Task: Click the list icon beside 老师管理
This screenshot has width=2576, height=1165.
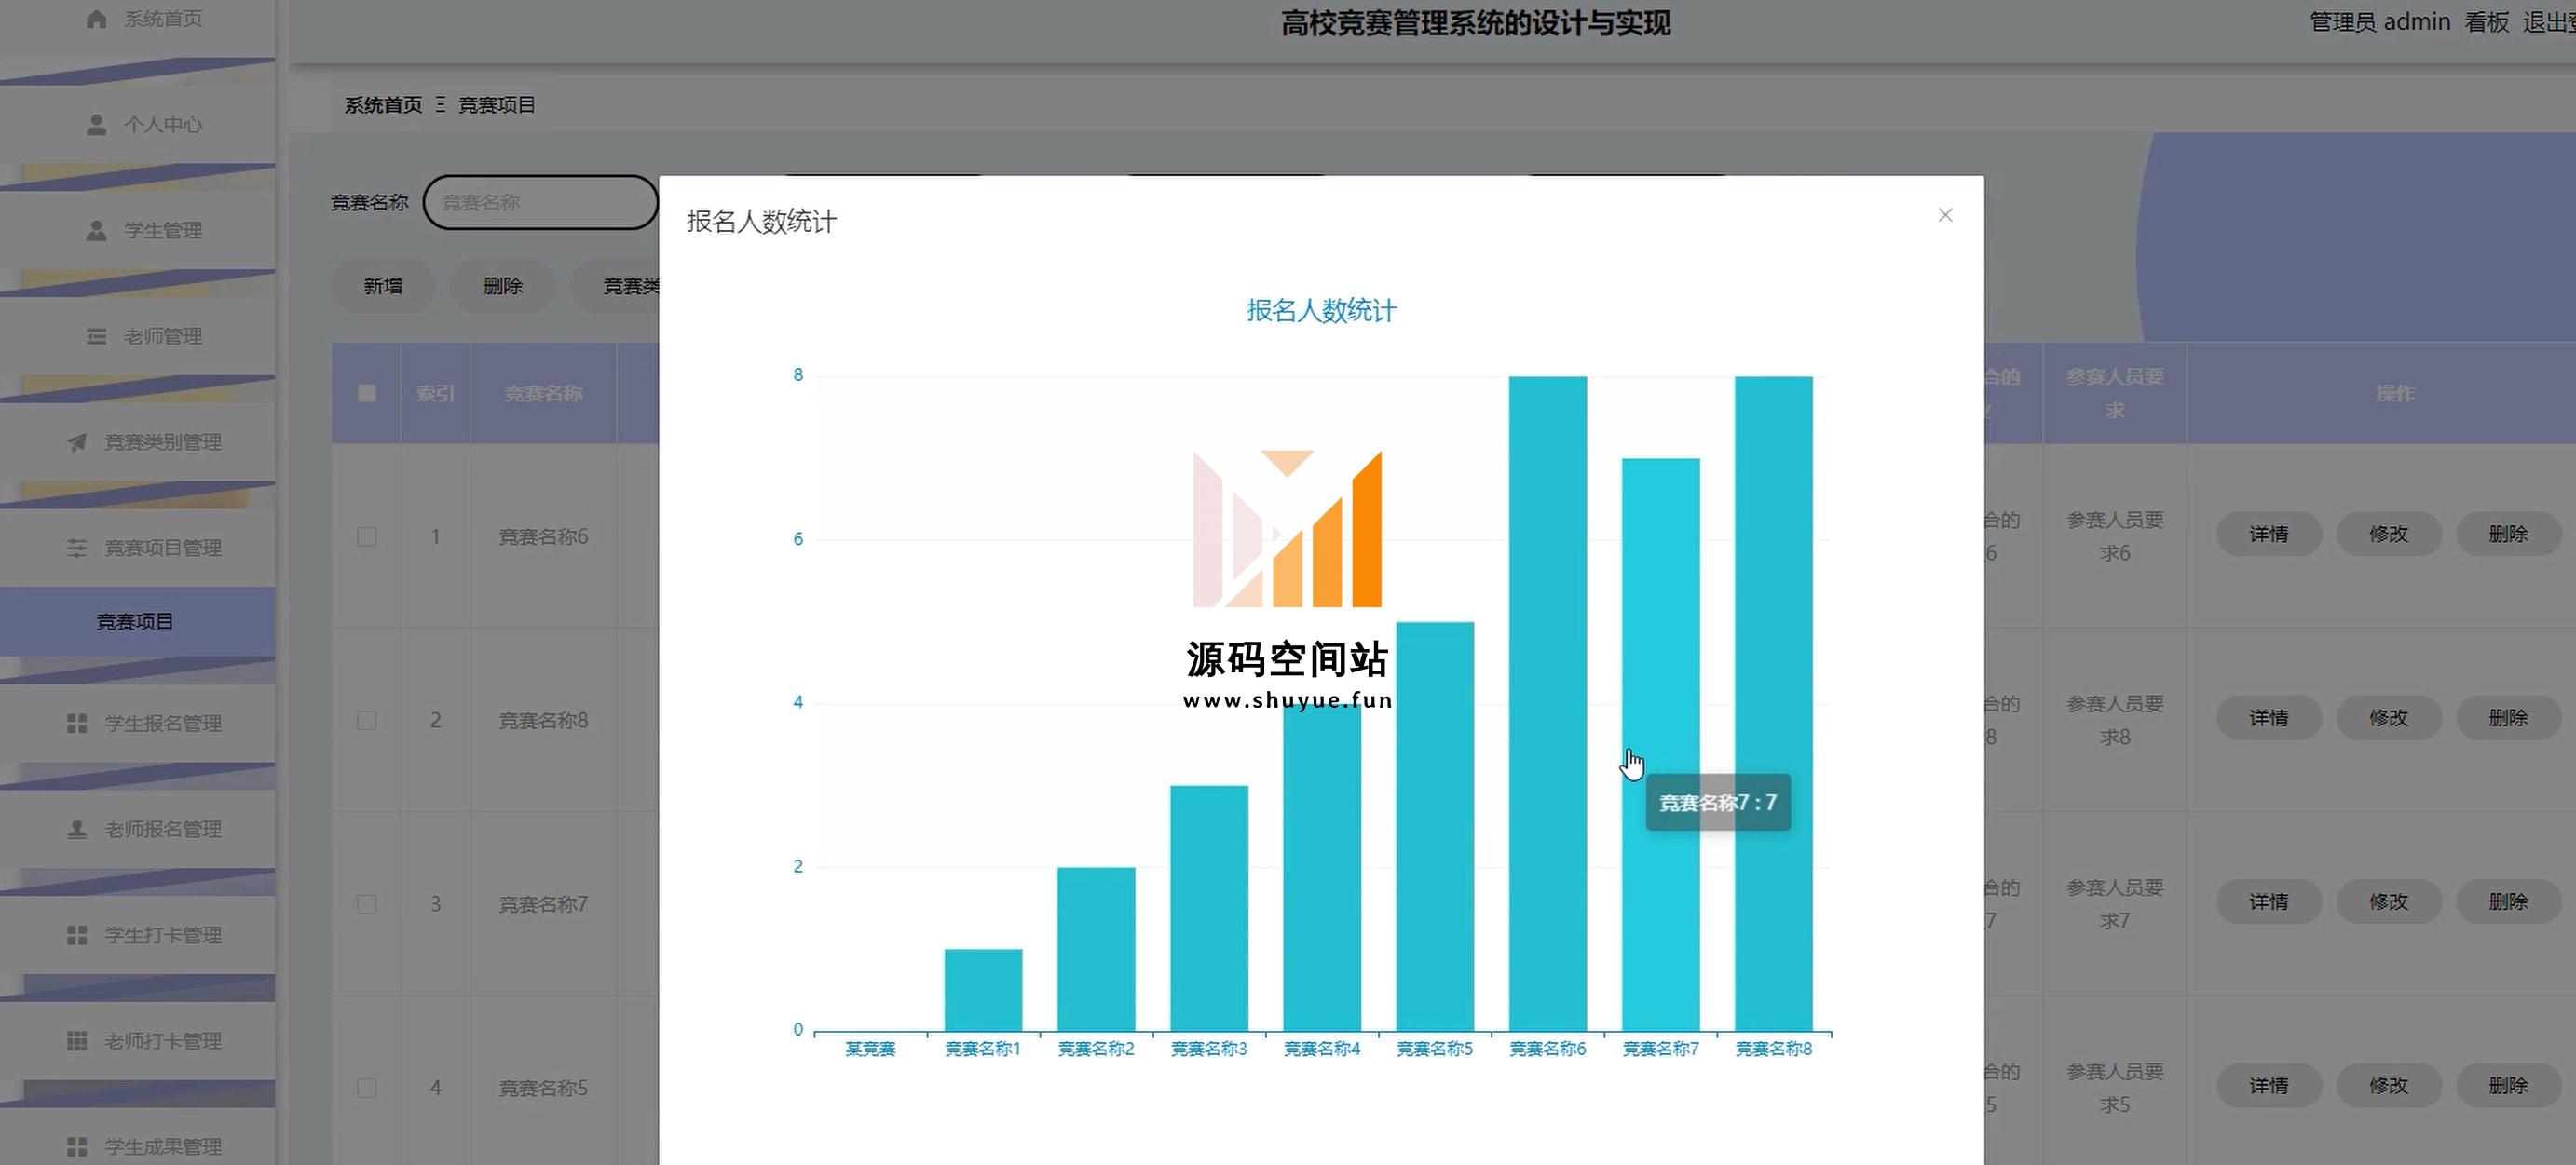Action: click(x=96, y=337)
